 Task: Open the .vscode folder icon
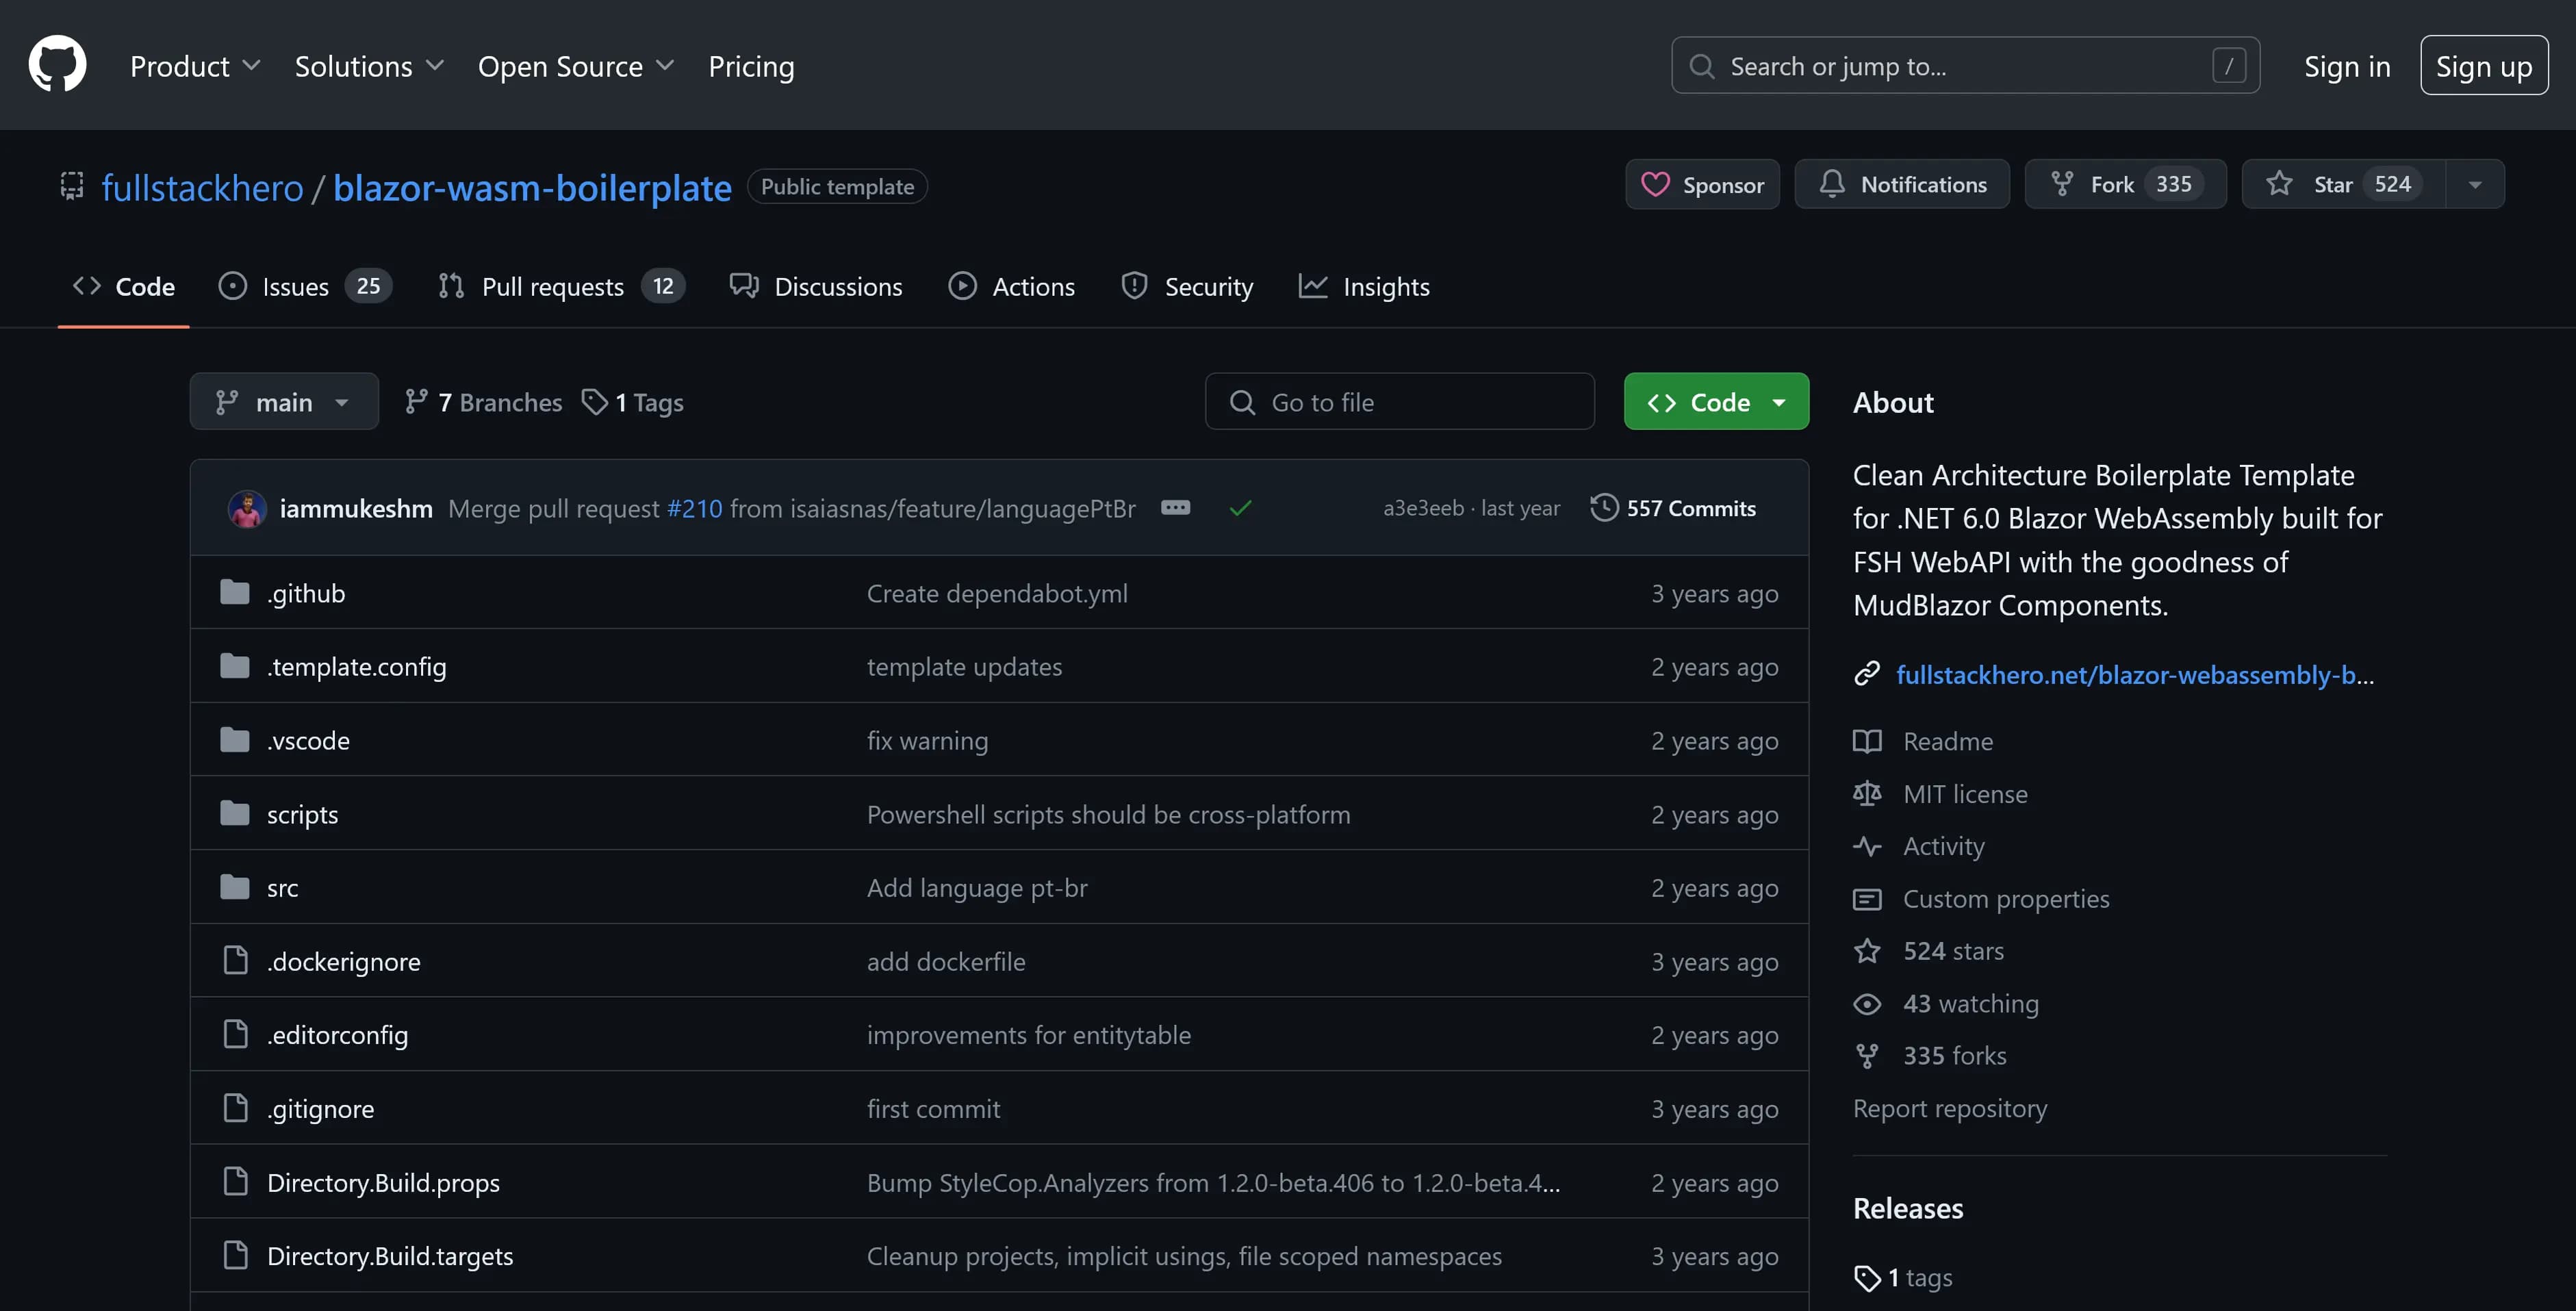(234, 740)
